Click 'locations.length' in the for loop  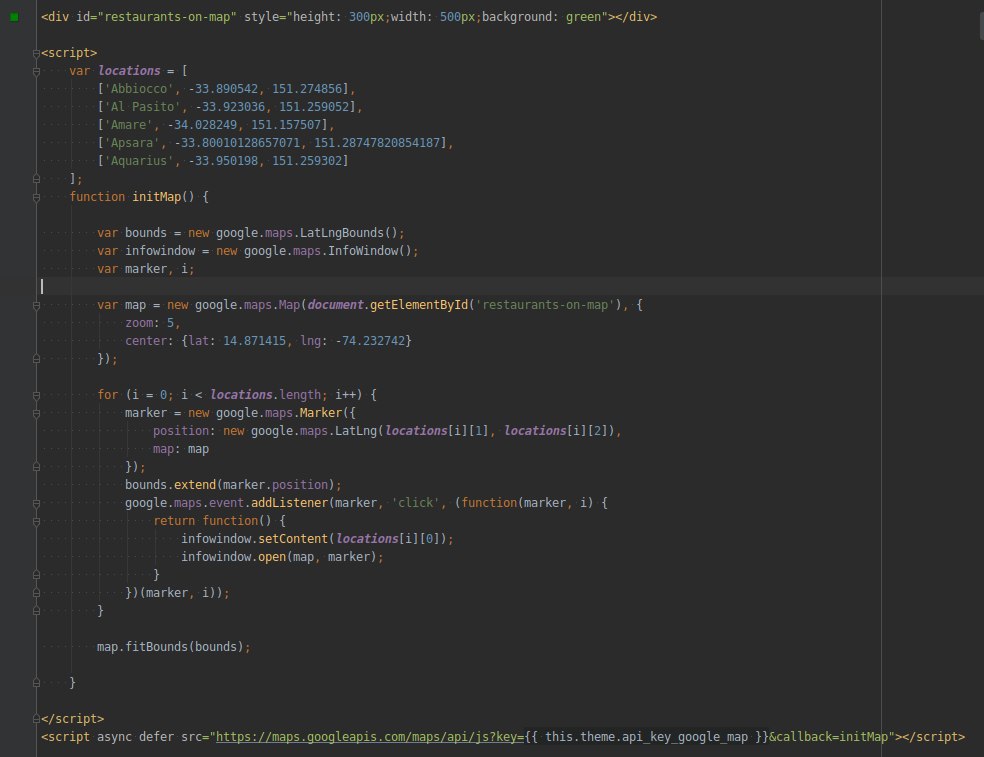tap(265, 395)
